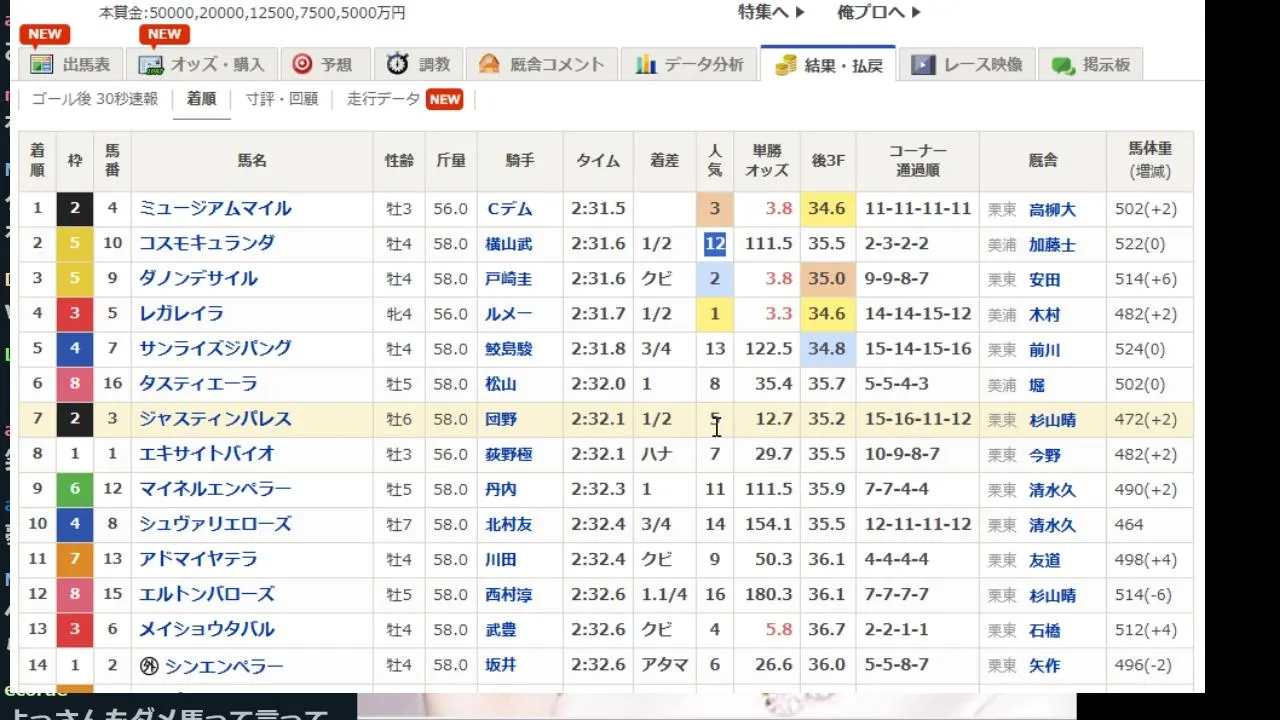Switch to the 調教 tab
The height and width of the screenshot is (720, 1280).
(418, 64)
